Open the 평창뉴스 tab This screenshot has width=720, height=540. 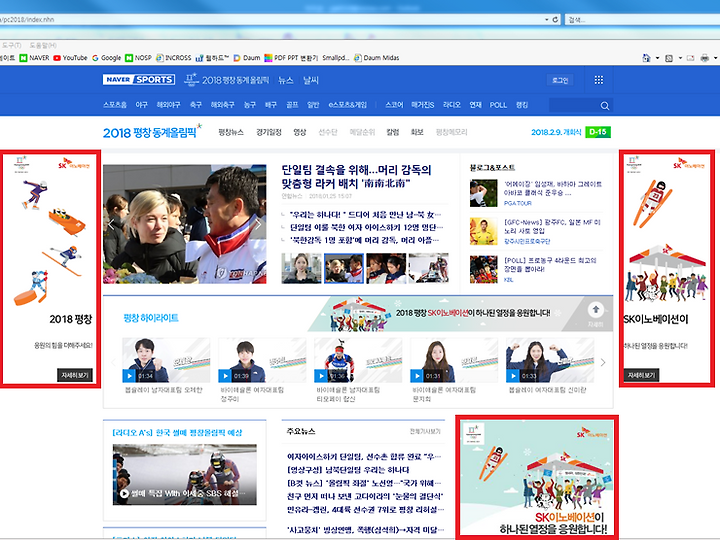[231, 132]
